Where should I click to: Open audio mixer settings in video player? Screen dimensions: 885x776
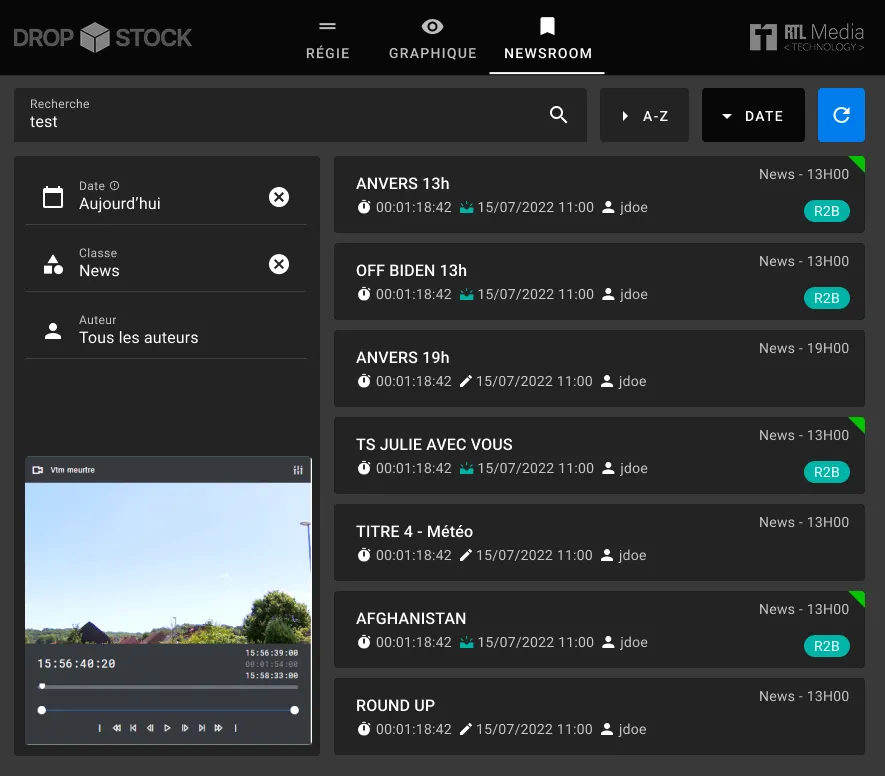[297, 470]
